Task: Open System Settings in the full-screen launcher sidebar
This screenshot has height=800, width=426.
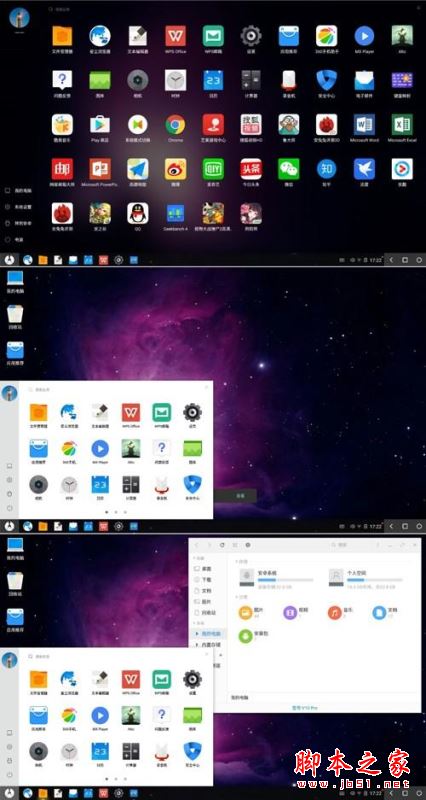Action: point(18,207)
